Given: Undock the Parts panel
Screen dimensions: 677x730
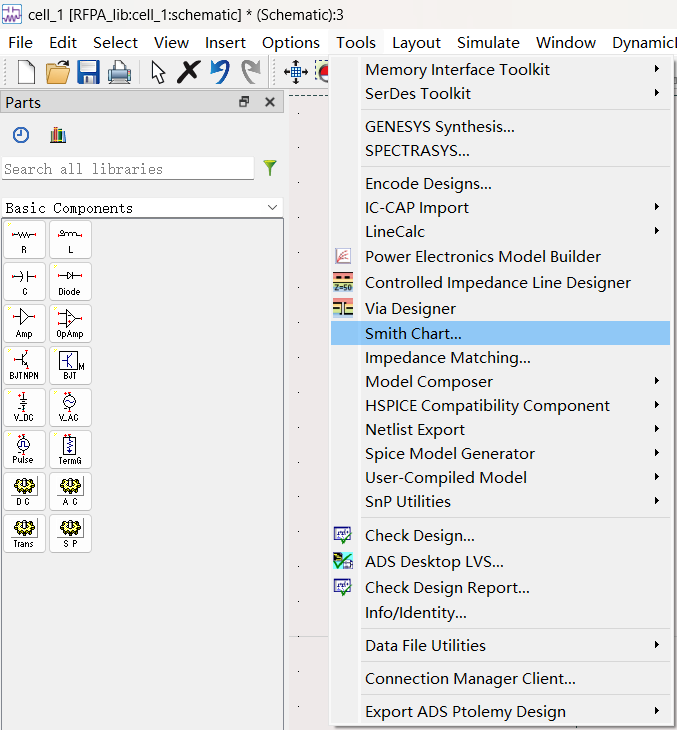Looking at the screenshot, I should tap(244, 102).
